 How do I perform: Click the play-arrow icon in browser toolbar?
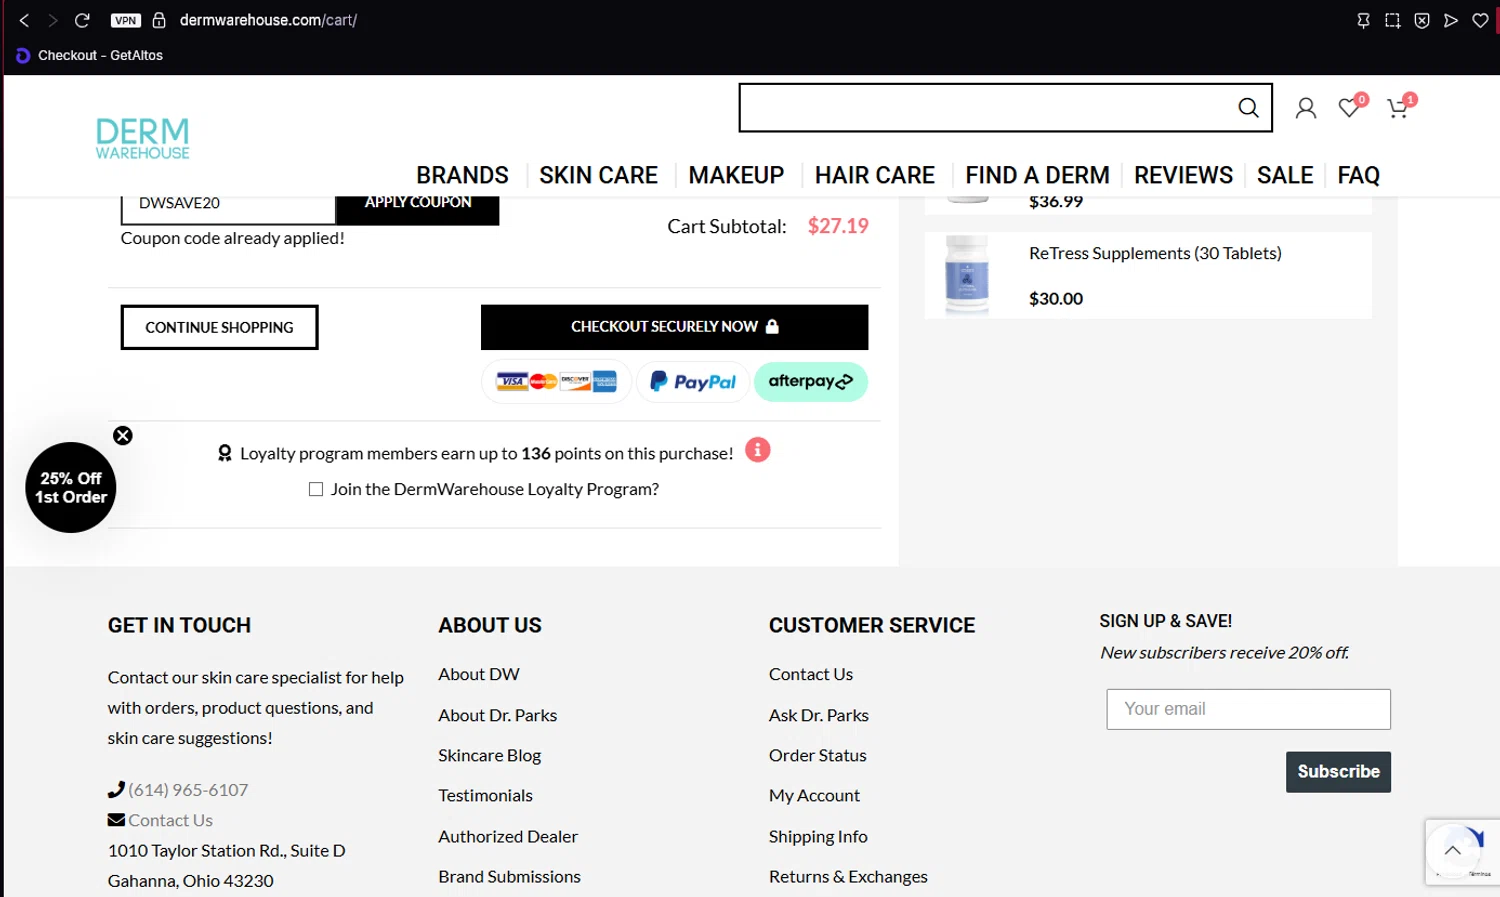1451,20
